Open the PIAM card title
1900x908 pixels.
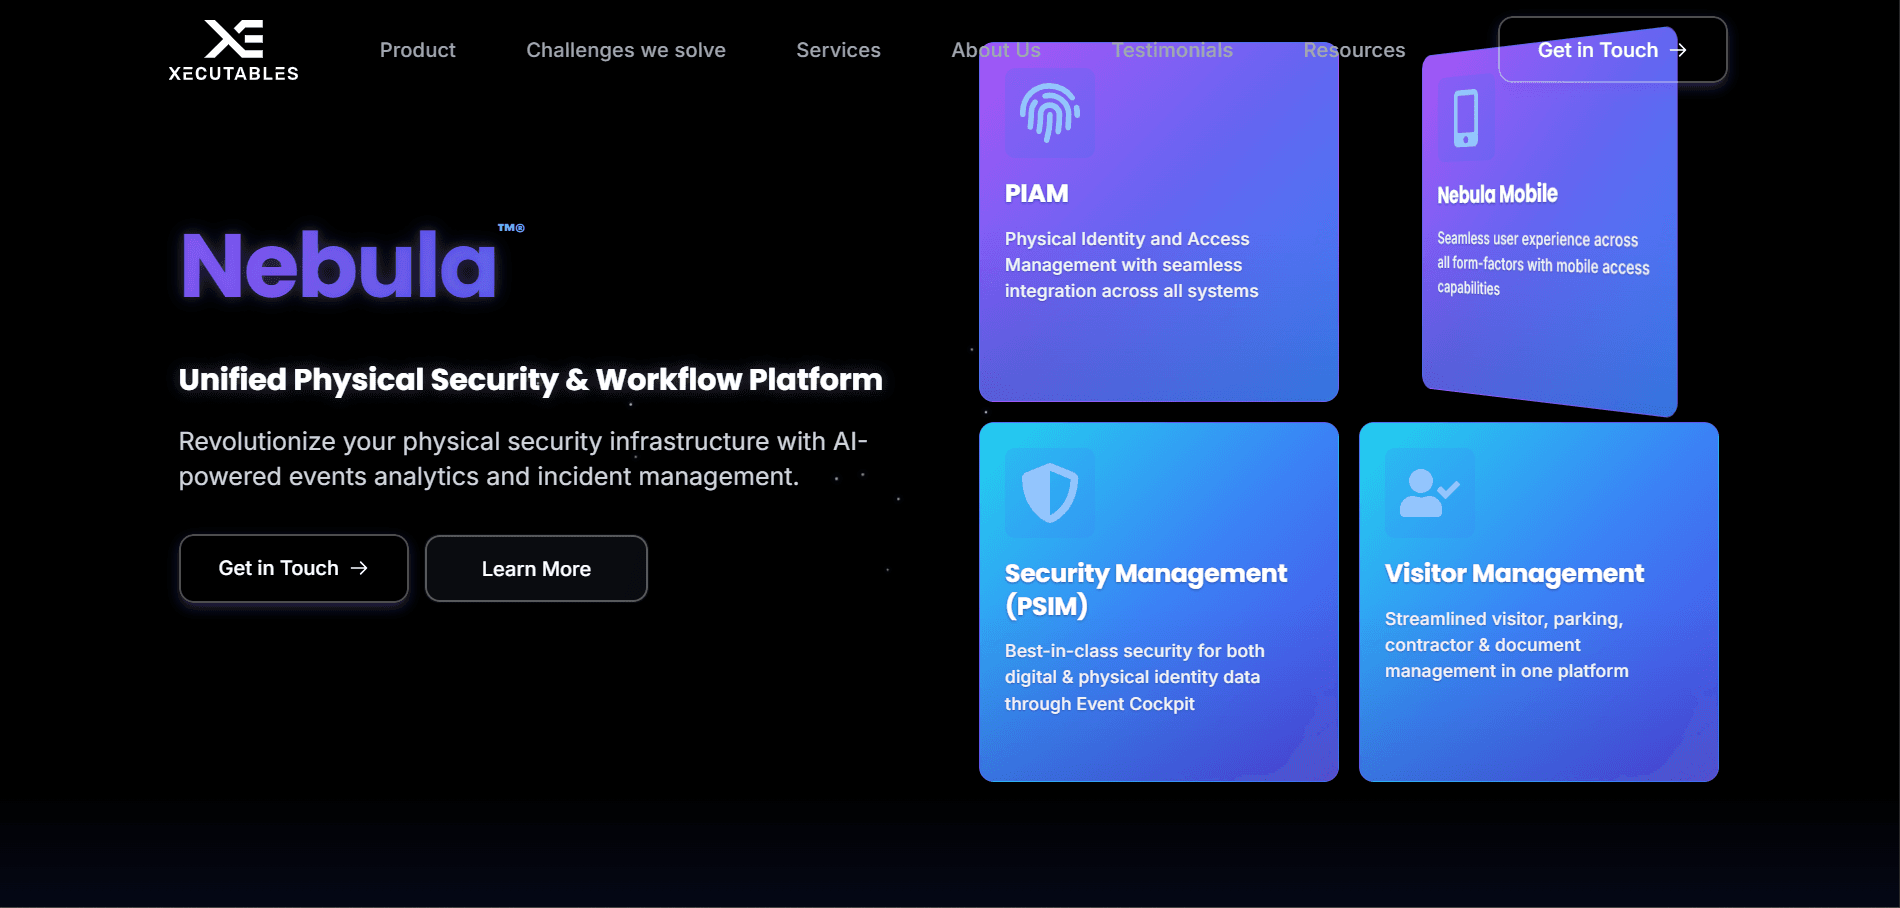pyautogui.click(x=1037, y=194)
